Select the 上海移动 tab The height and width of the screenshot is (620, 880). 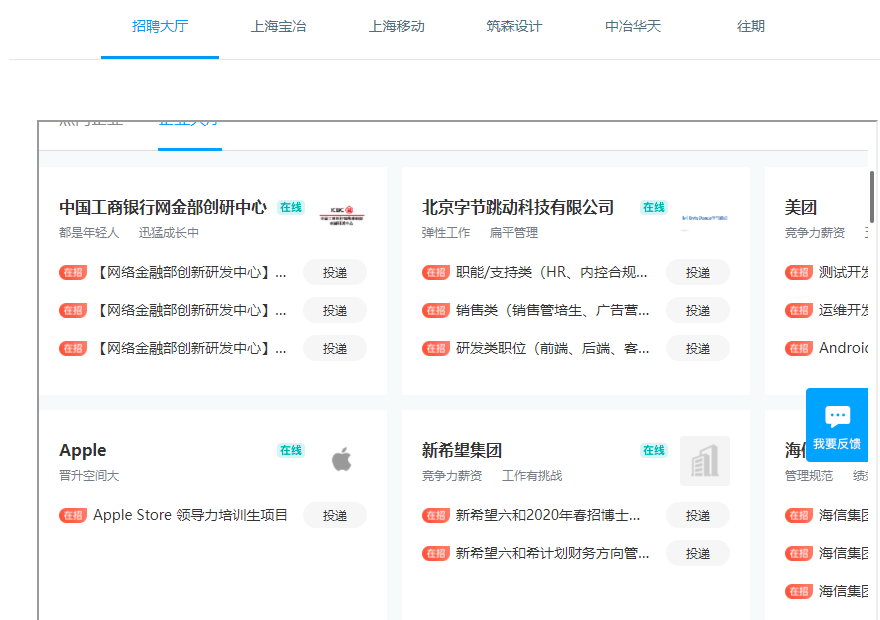[x=397, y=26]
